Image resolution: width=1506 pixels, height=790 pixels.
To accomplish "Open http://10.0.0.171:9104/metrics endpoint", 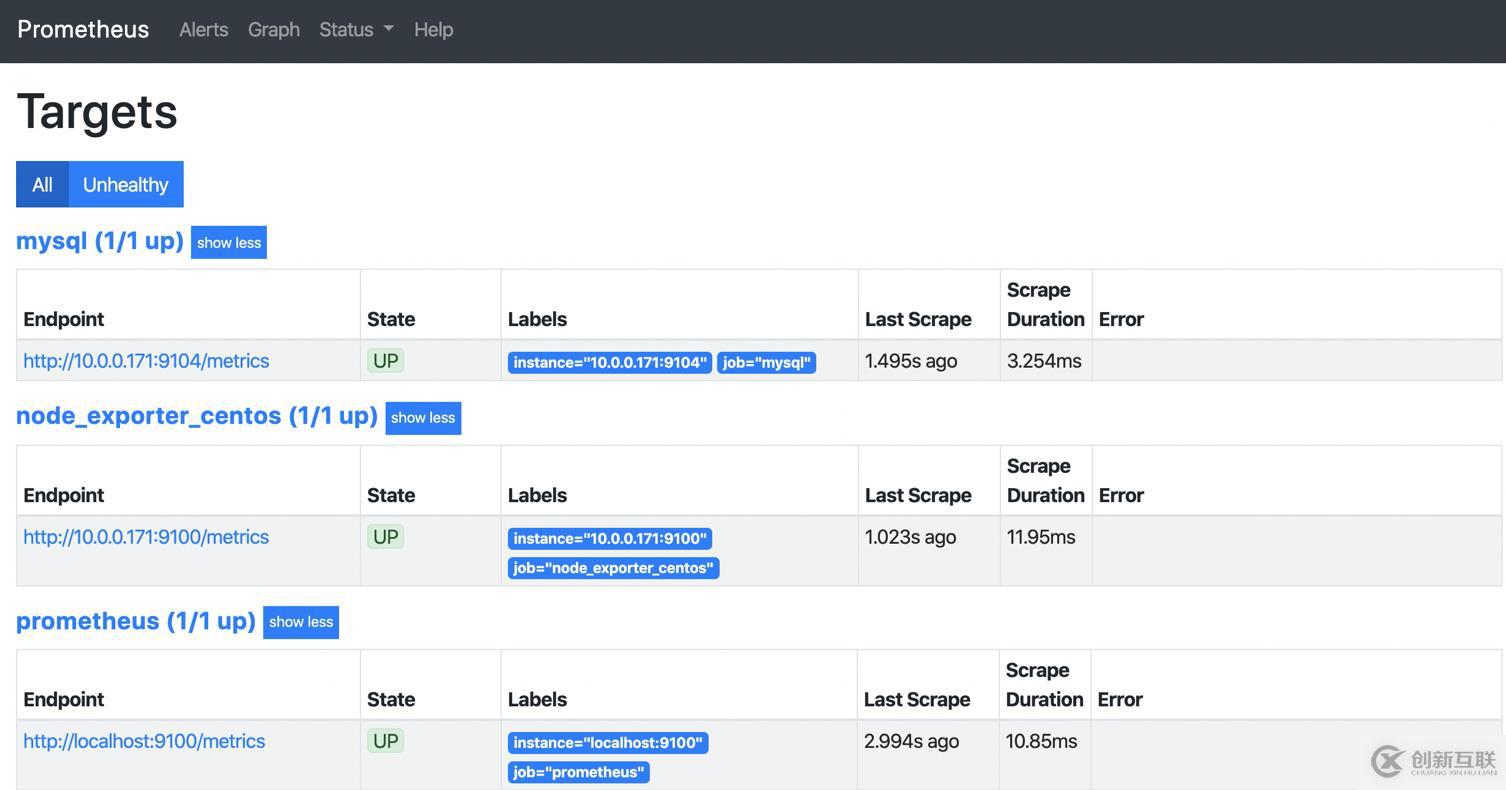I will 146,361.
